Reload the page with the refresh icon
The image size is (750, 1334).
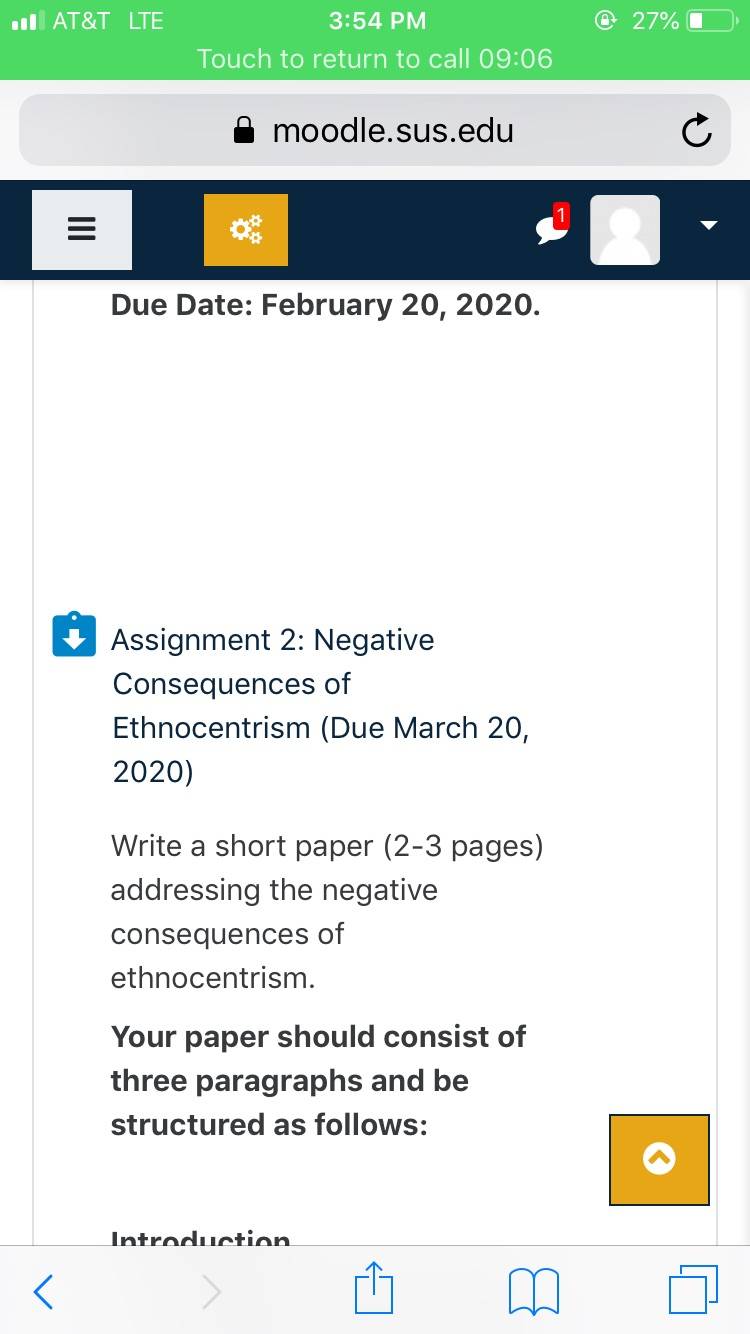[697, 131]
